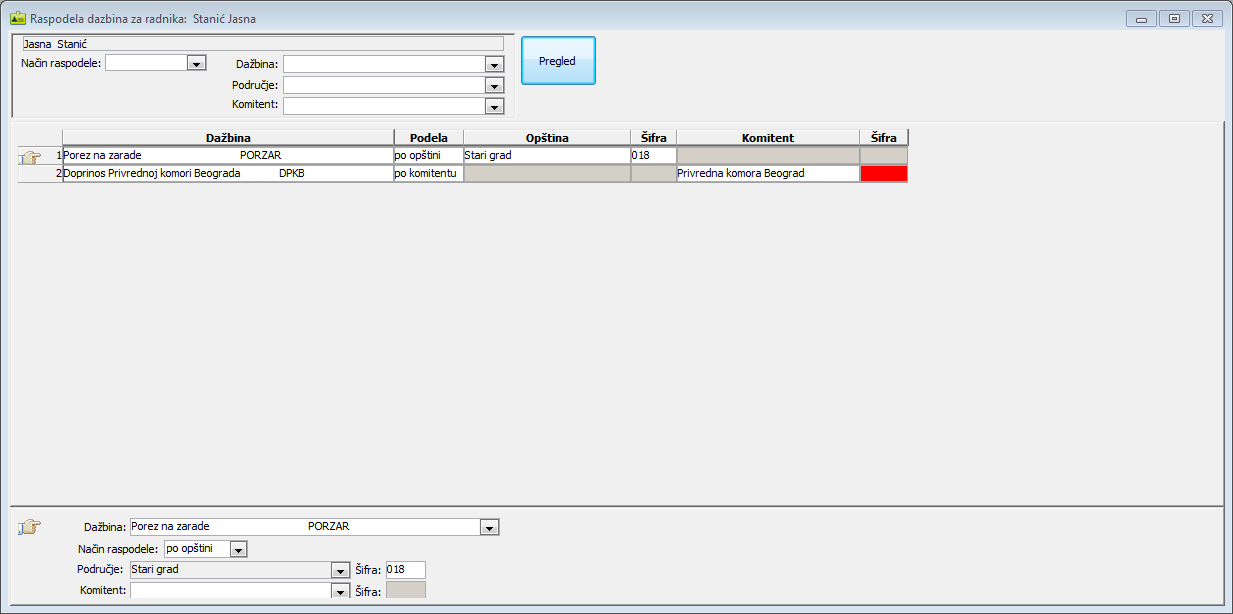Click the Komitent column header
Image resolution: width=1233 pixels, height=614 pixels.
pos(767,138)
